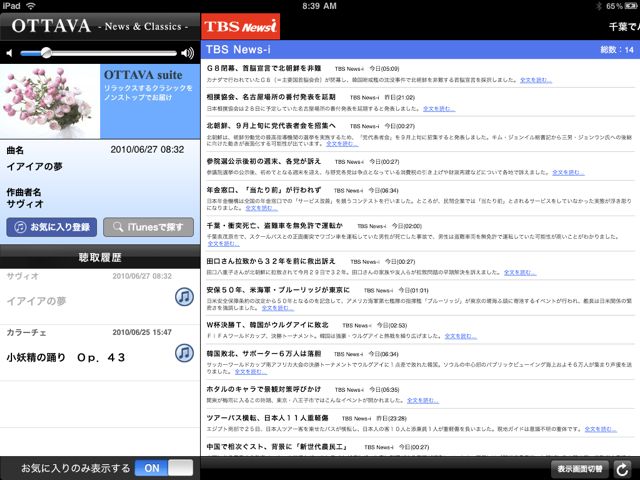The width and height of the screenshot is (640, 480).
Task: Open iTunes icon for イアイアの夢 history row
Action: pos(184,297)
